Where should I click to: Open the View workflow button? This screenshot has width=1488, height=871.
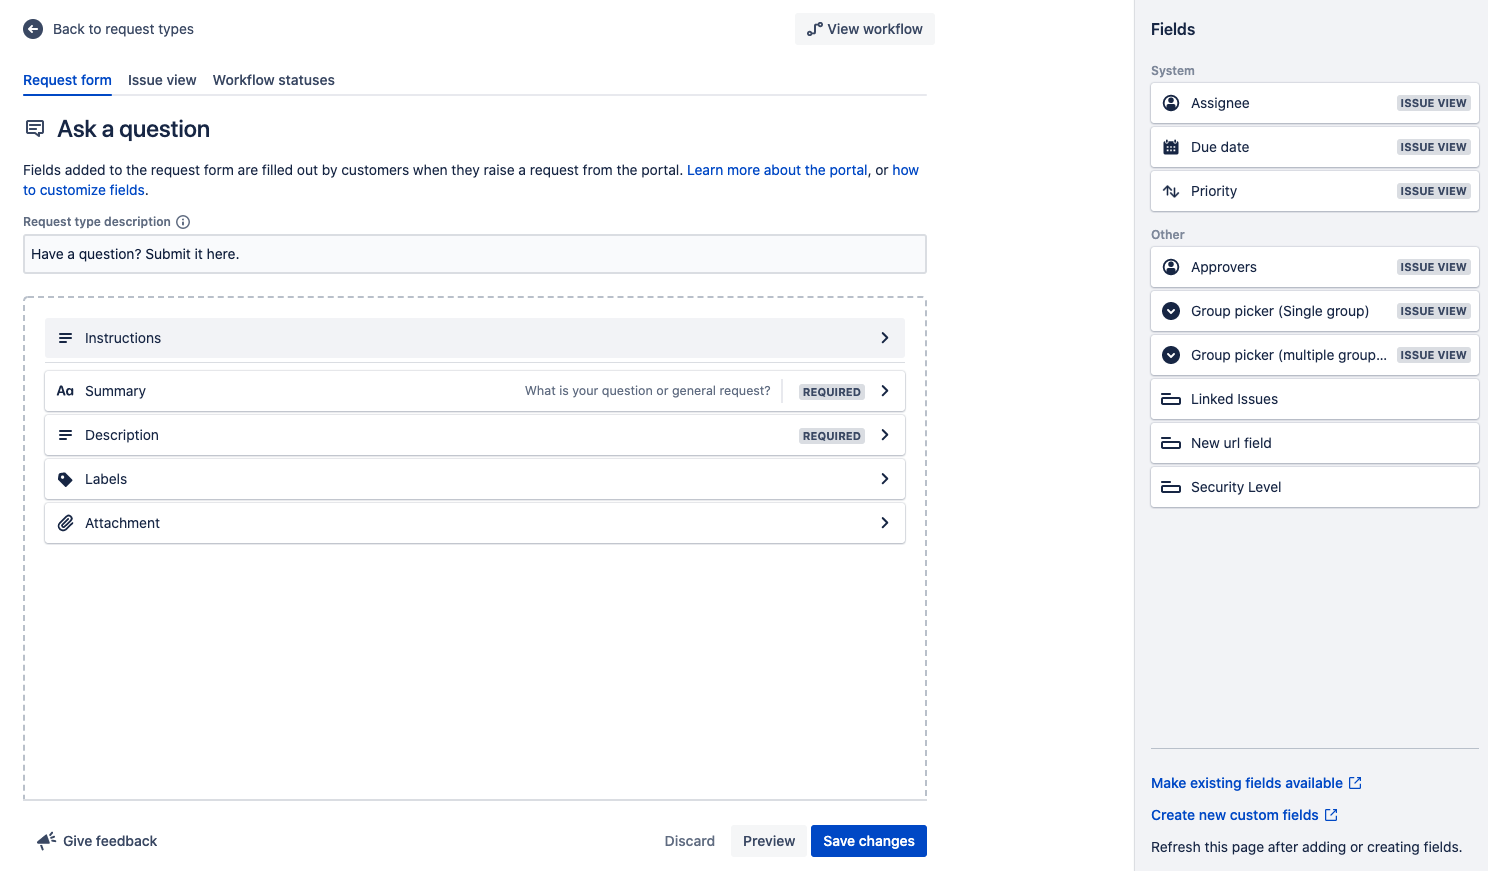[x=865, y=29]
